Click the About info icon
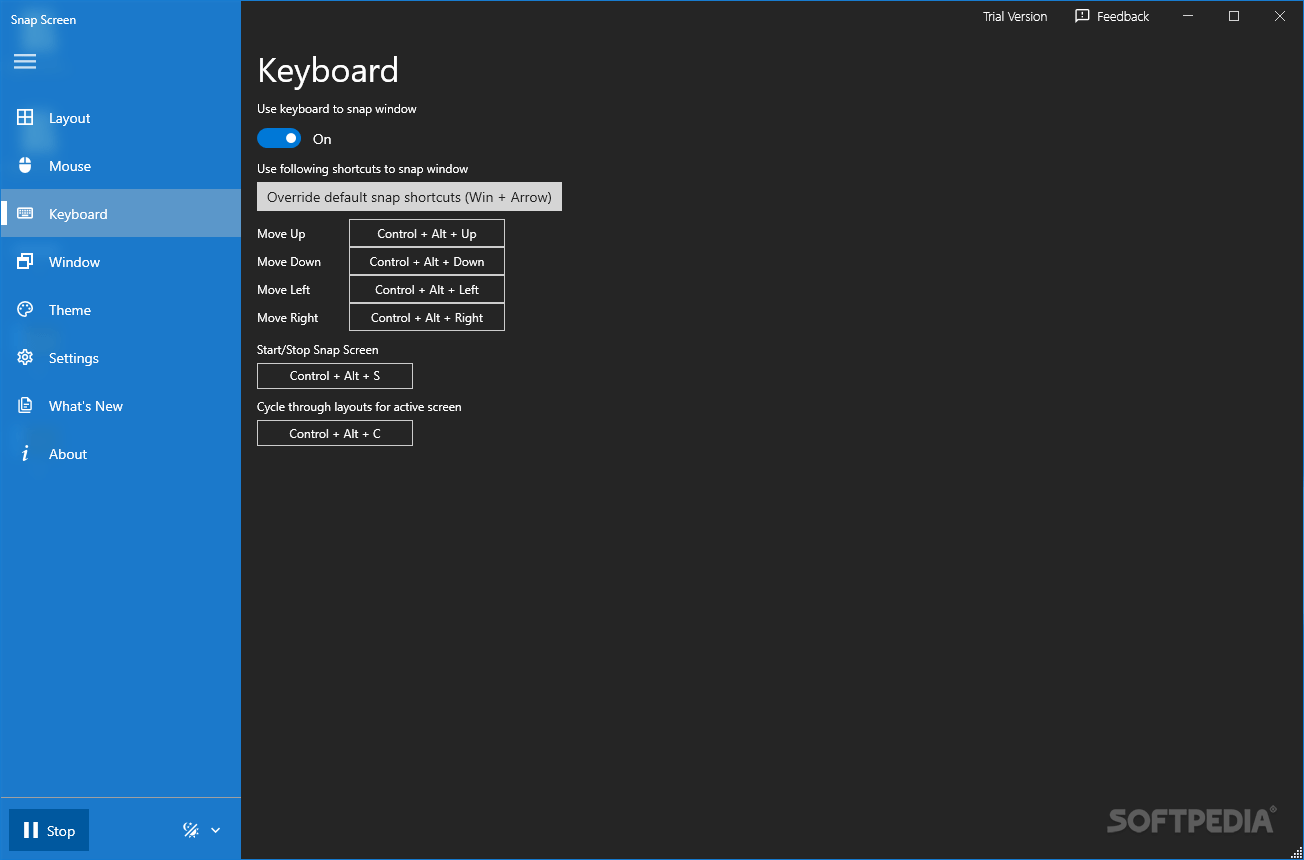This screenshot has width=1304, height=860. [x=25, y=454]
